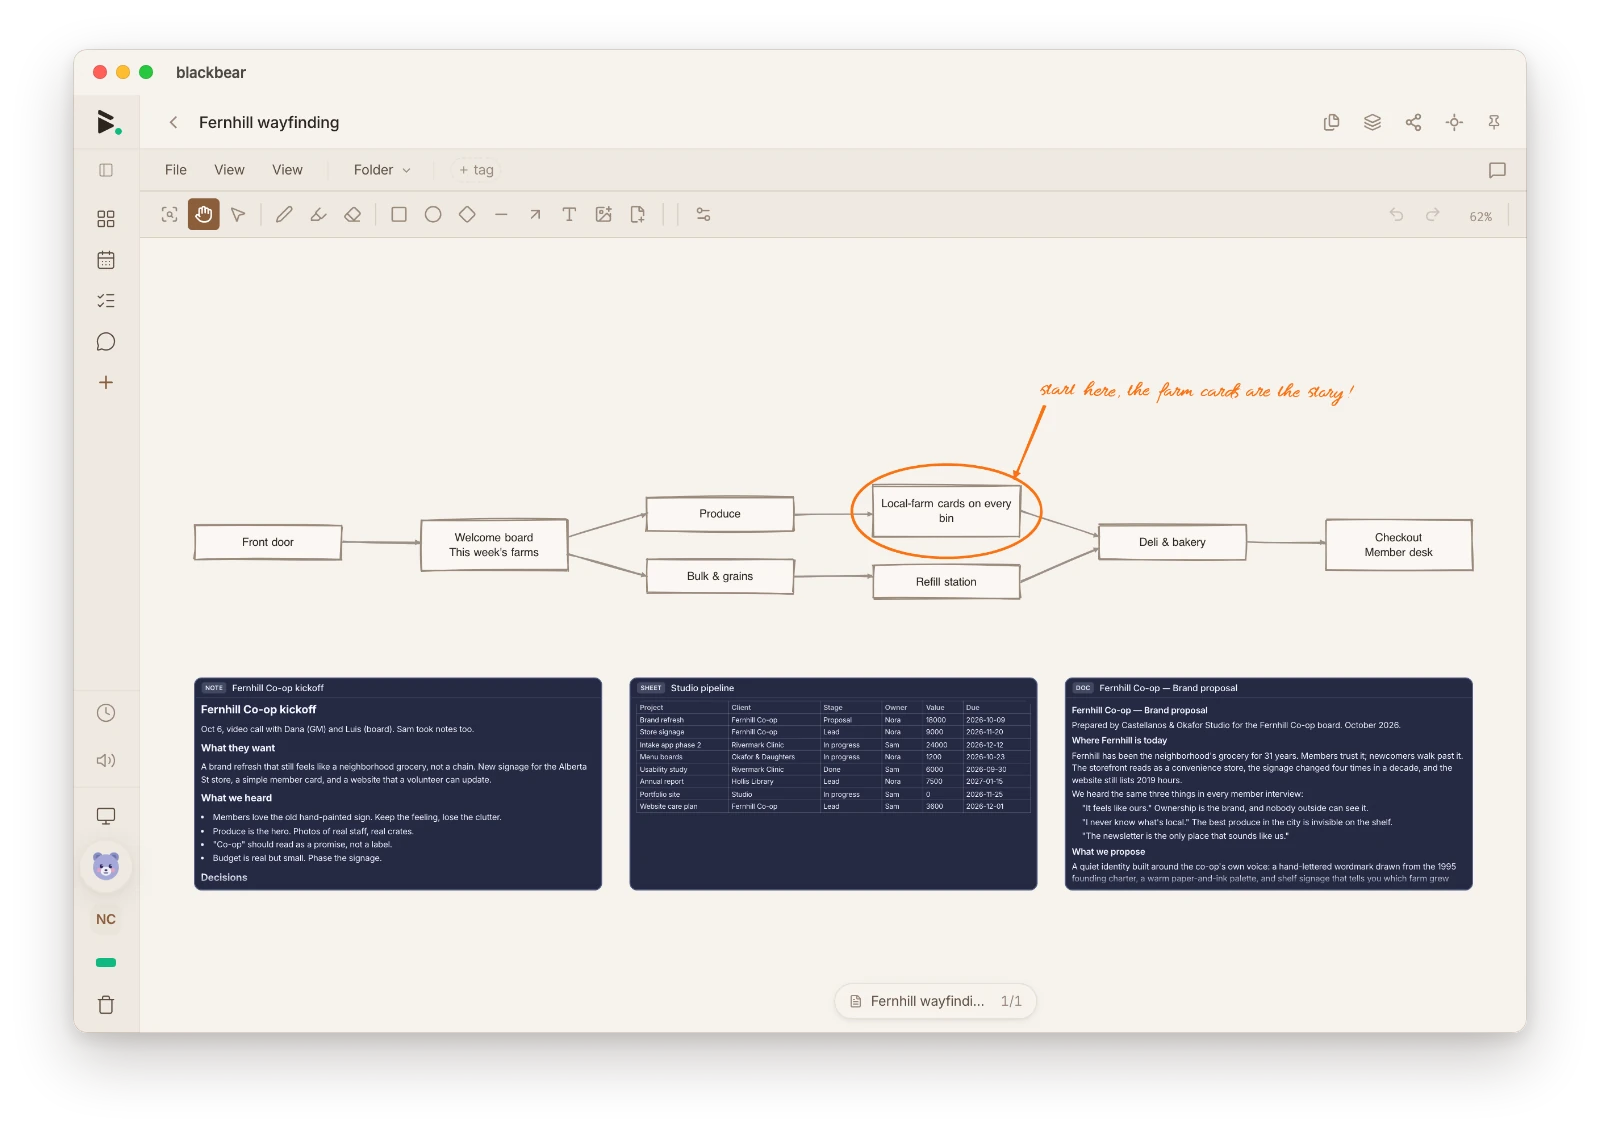Select the hand pan tool

pyautogui.click(x=204, y=214)
